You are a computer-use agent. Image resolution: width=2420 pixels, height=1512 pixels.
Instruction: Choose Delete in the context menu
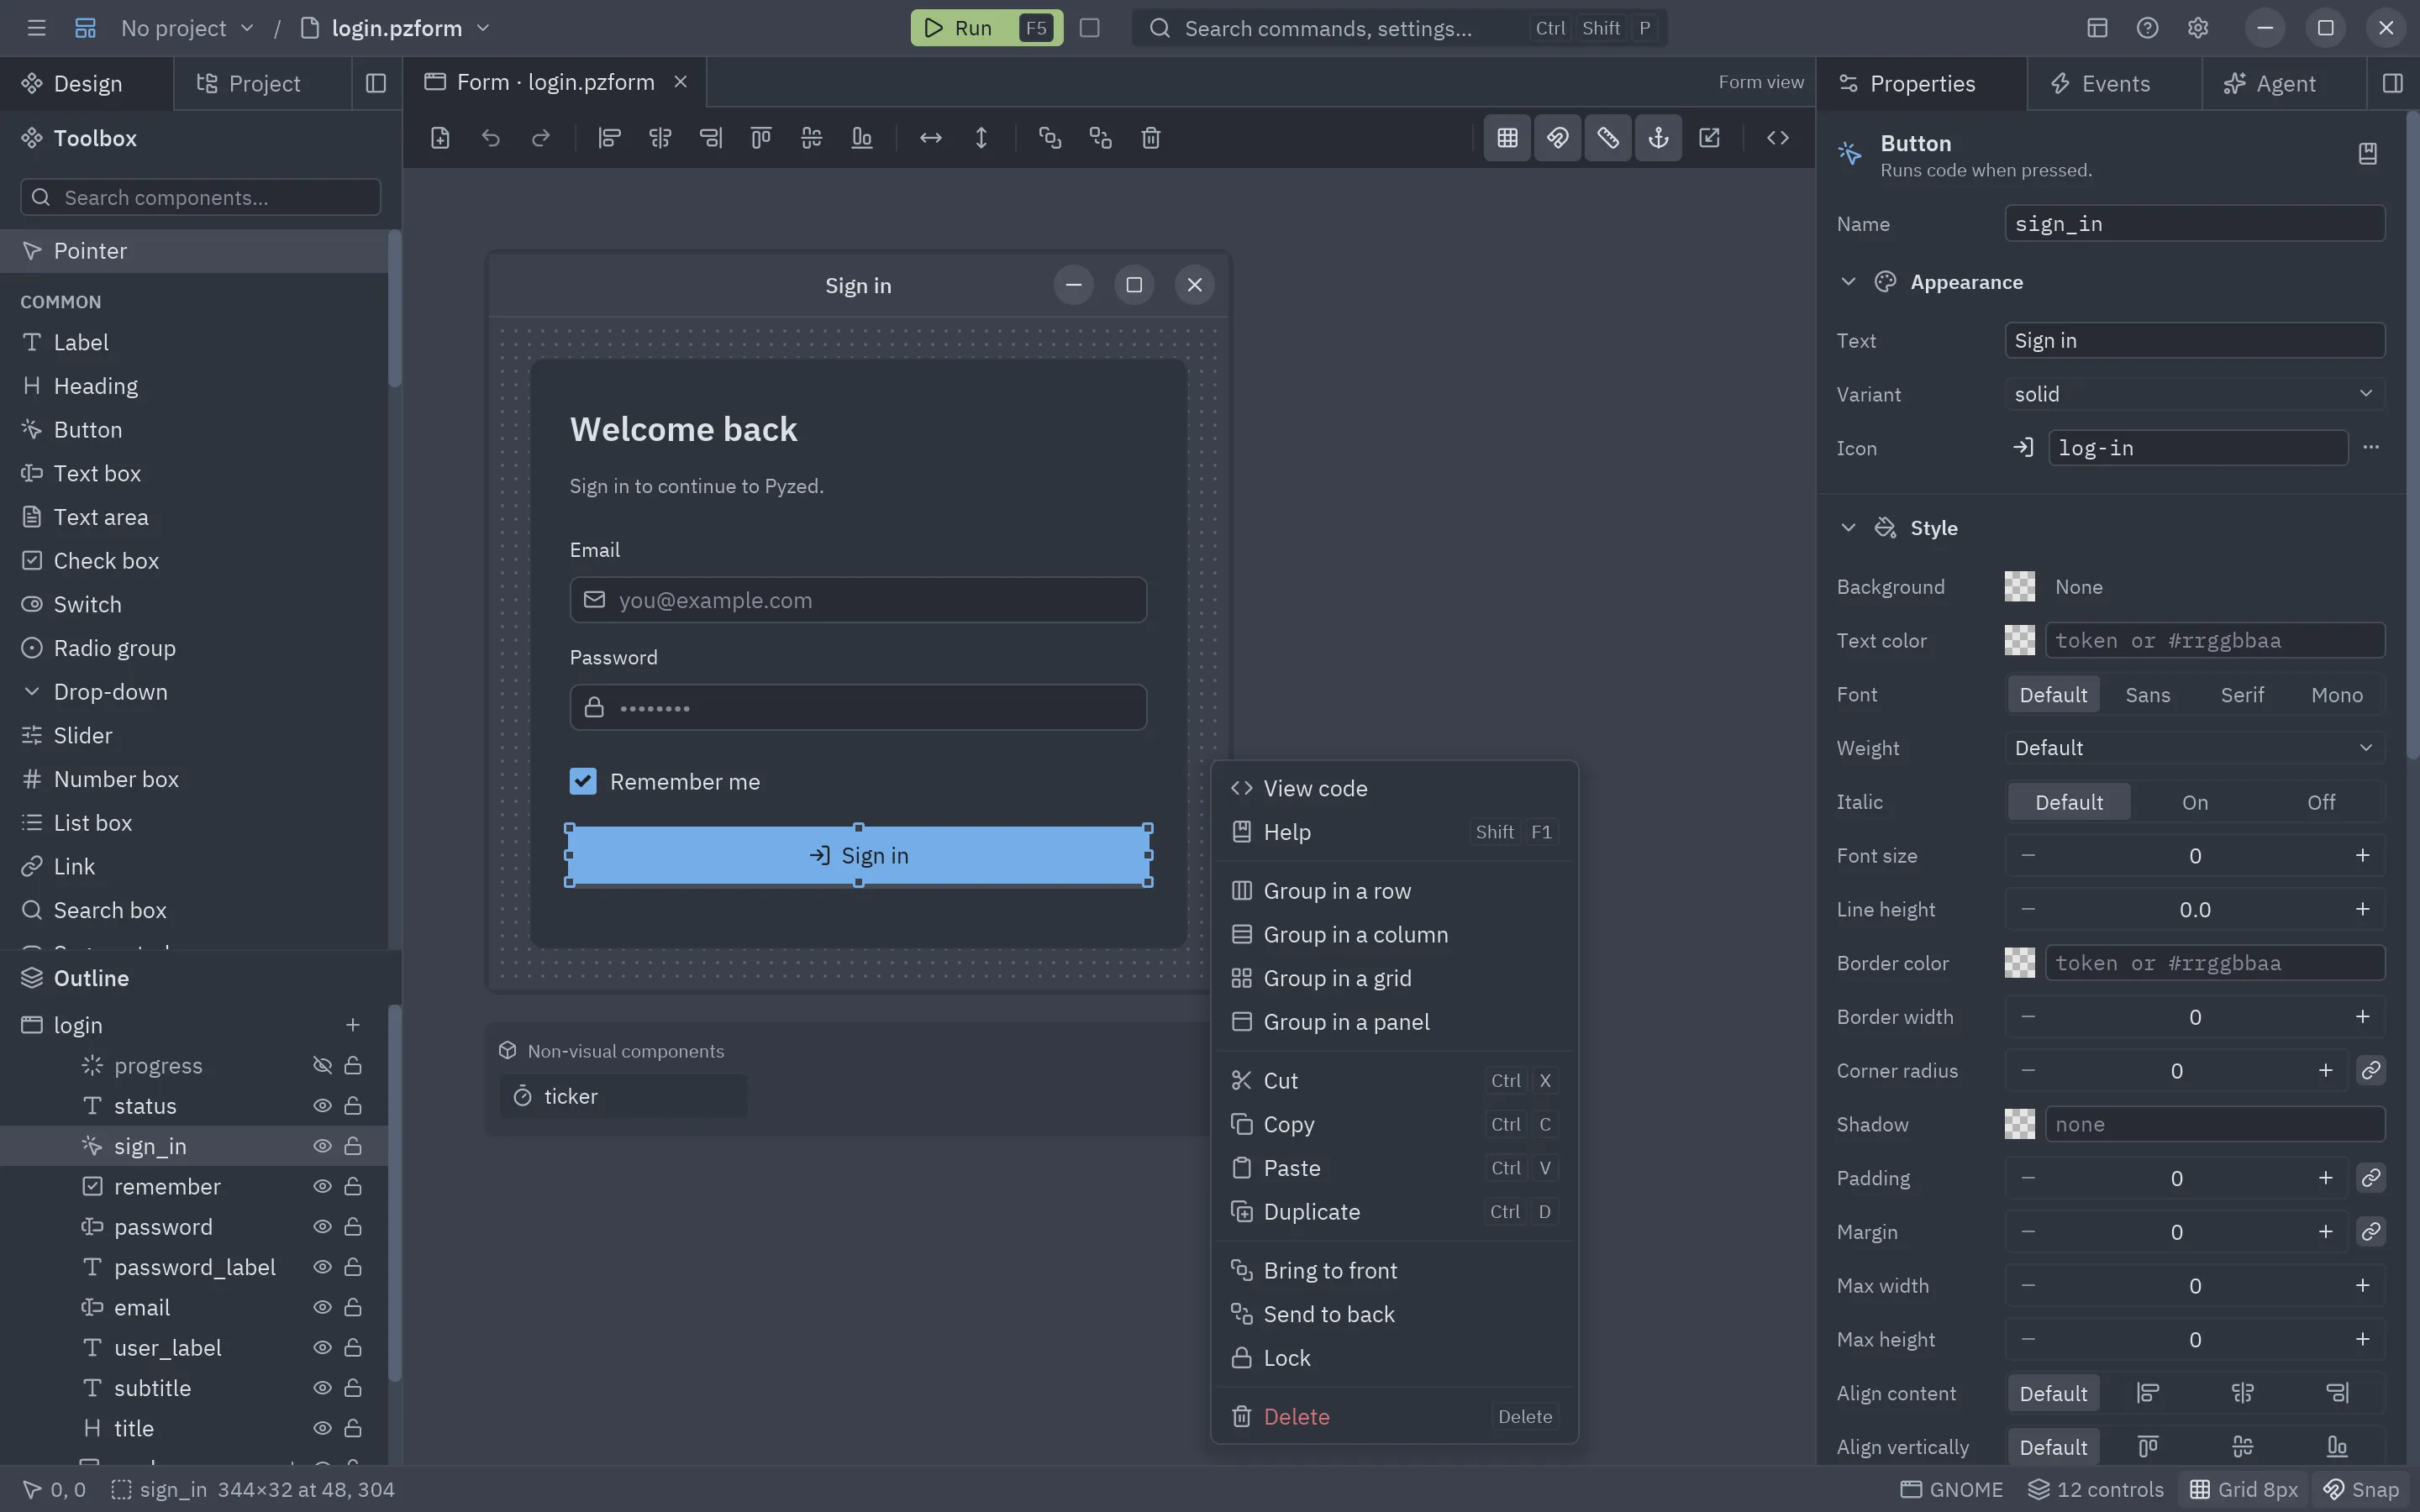(1394, 1417)
